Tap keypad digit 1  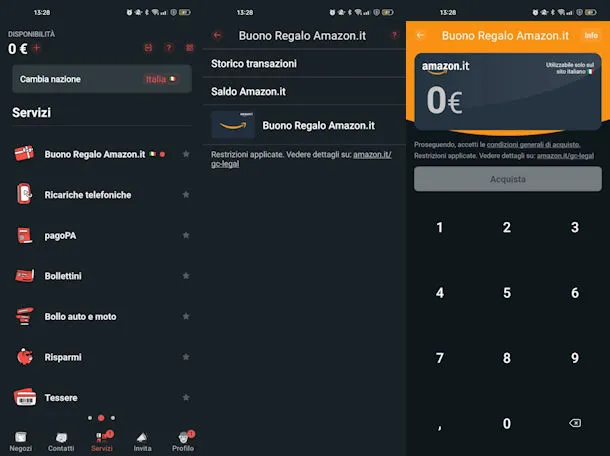pos(440,227)
